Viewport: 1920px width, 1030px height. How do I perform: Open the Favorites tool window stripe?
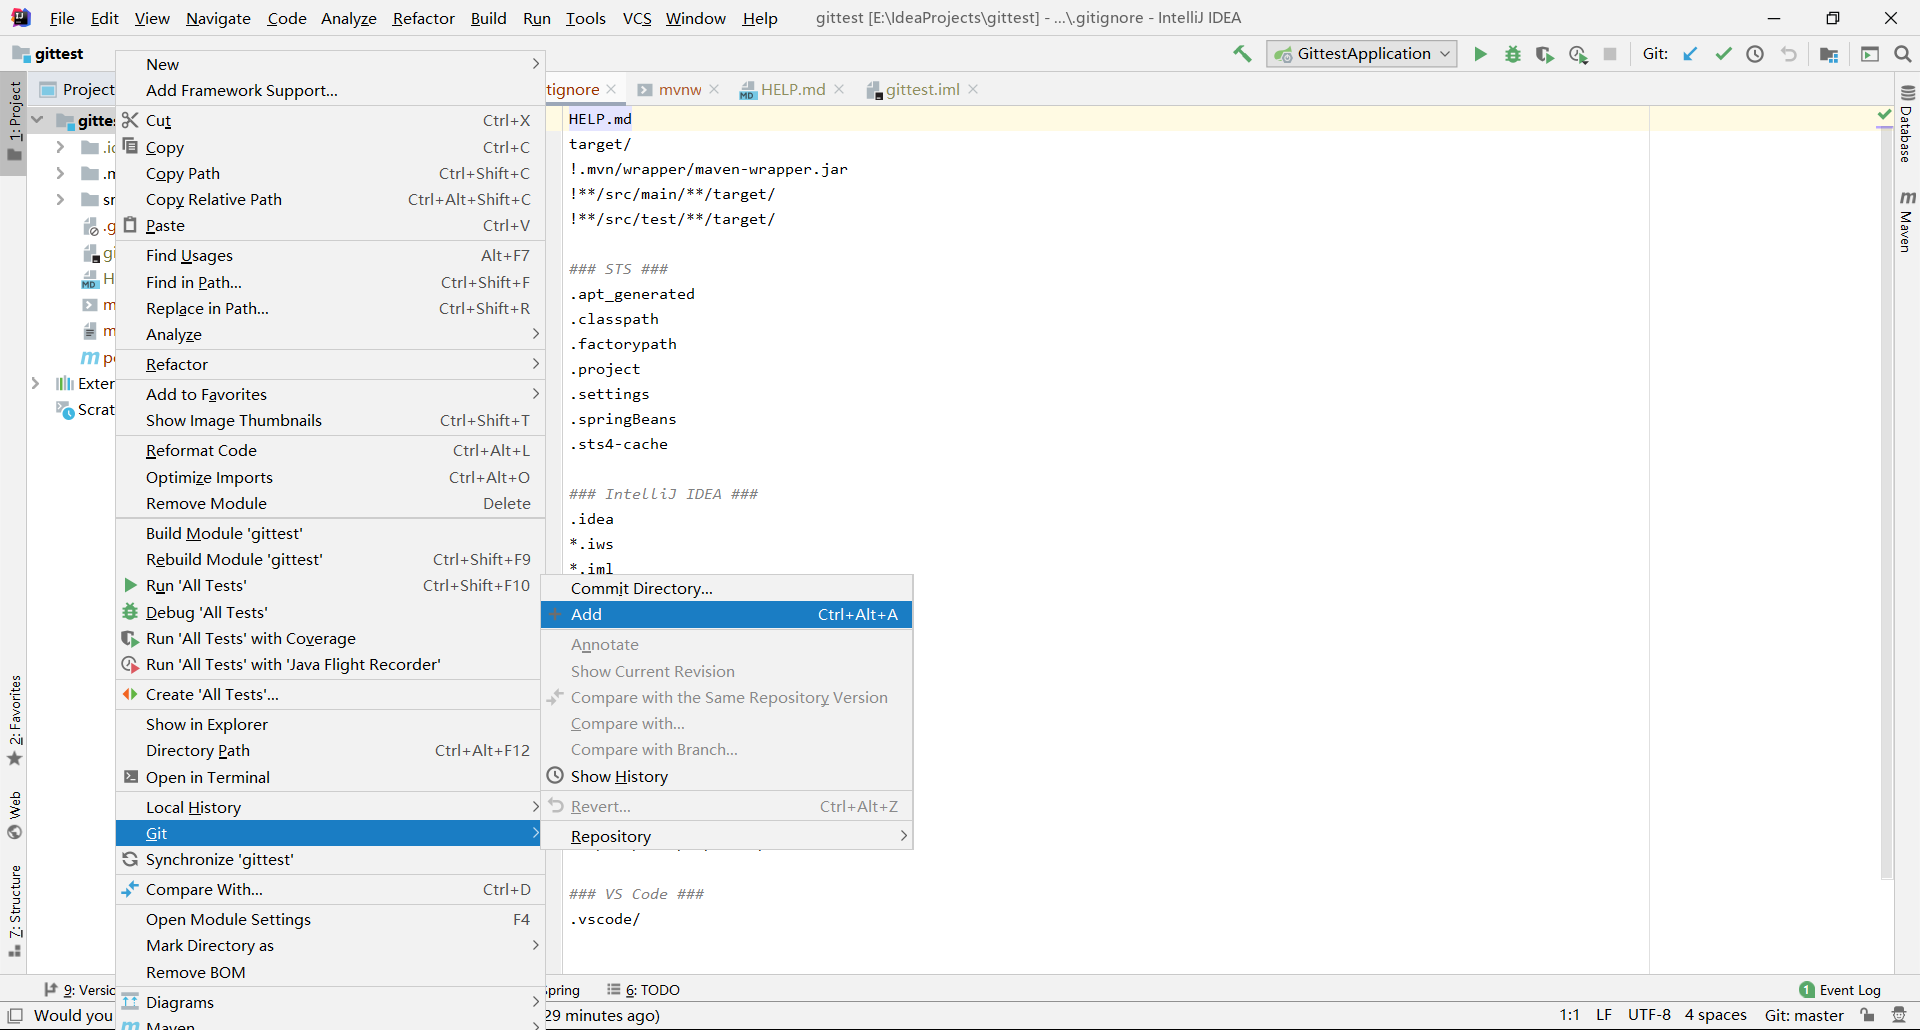(x=15, y=720)
